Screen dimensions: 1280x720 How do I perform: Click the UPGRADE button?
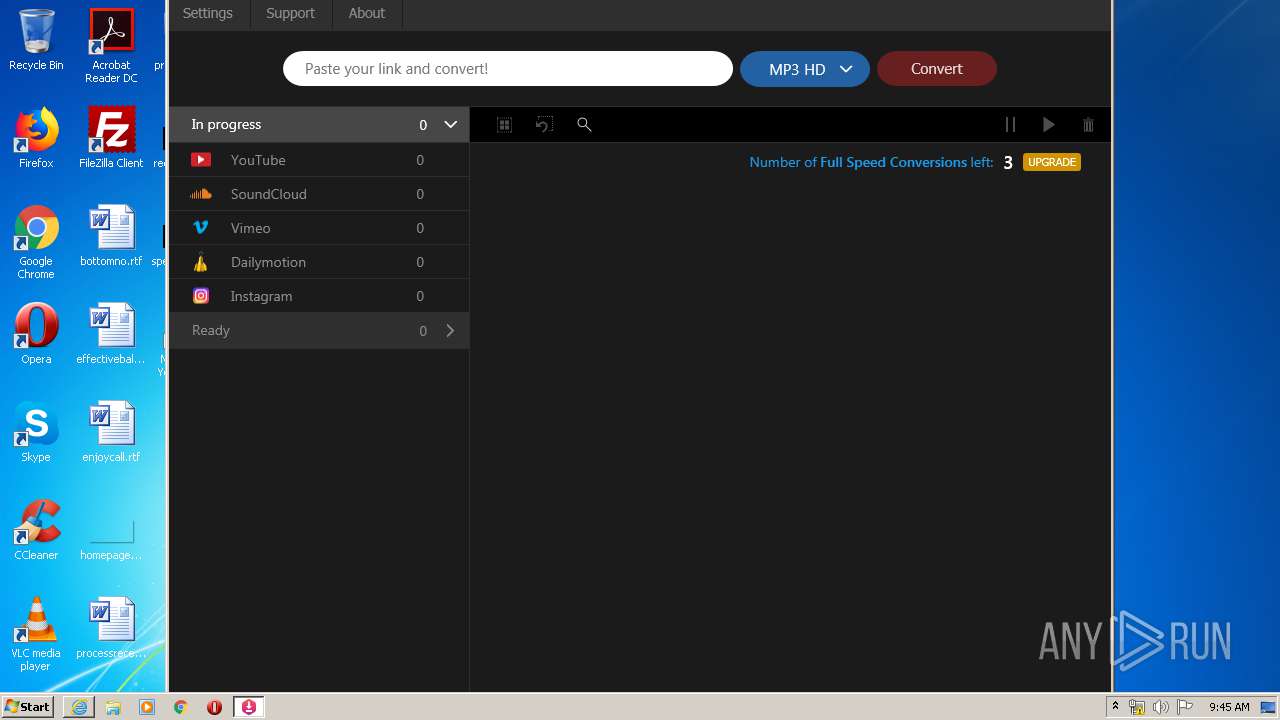[x=1052, y=162]
